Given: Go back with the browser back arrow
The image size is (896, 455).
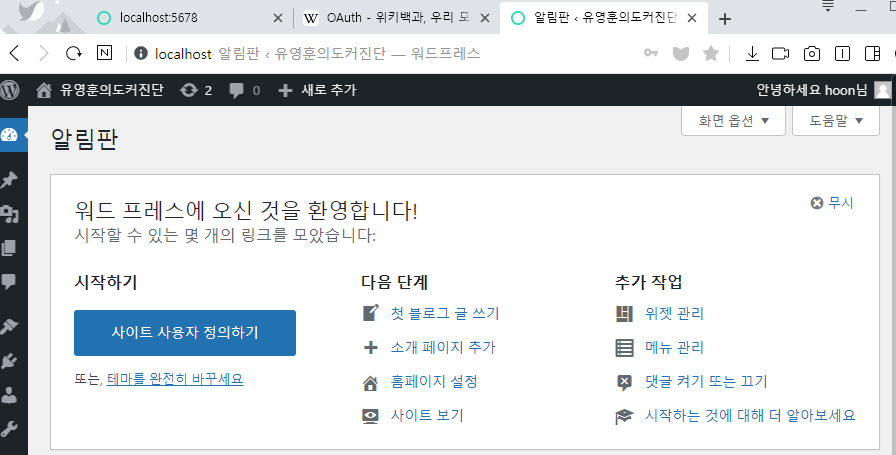Looking at the screenshot, I should (x=15, y=54).
